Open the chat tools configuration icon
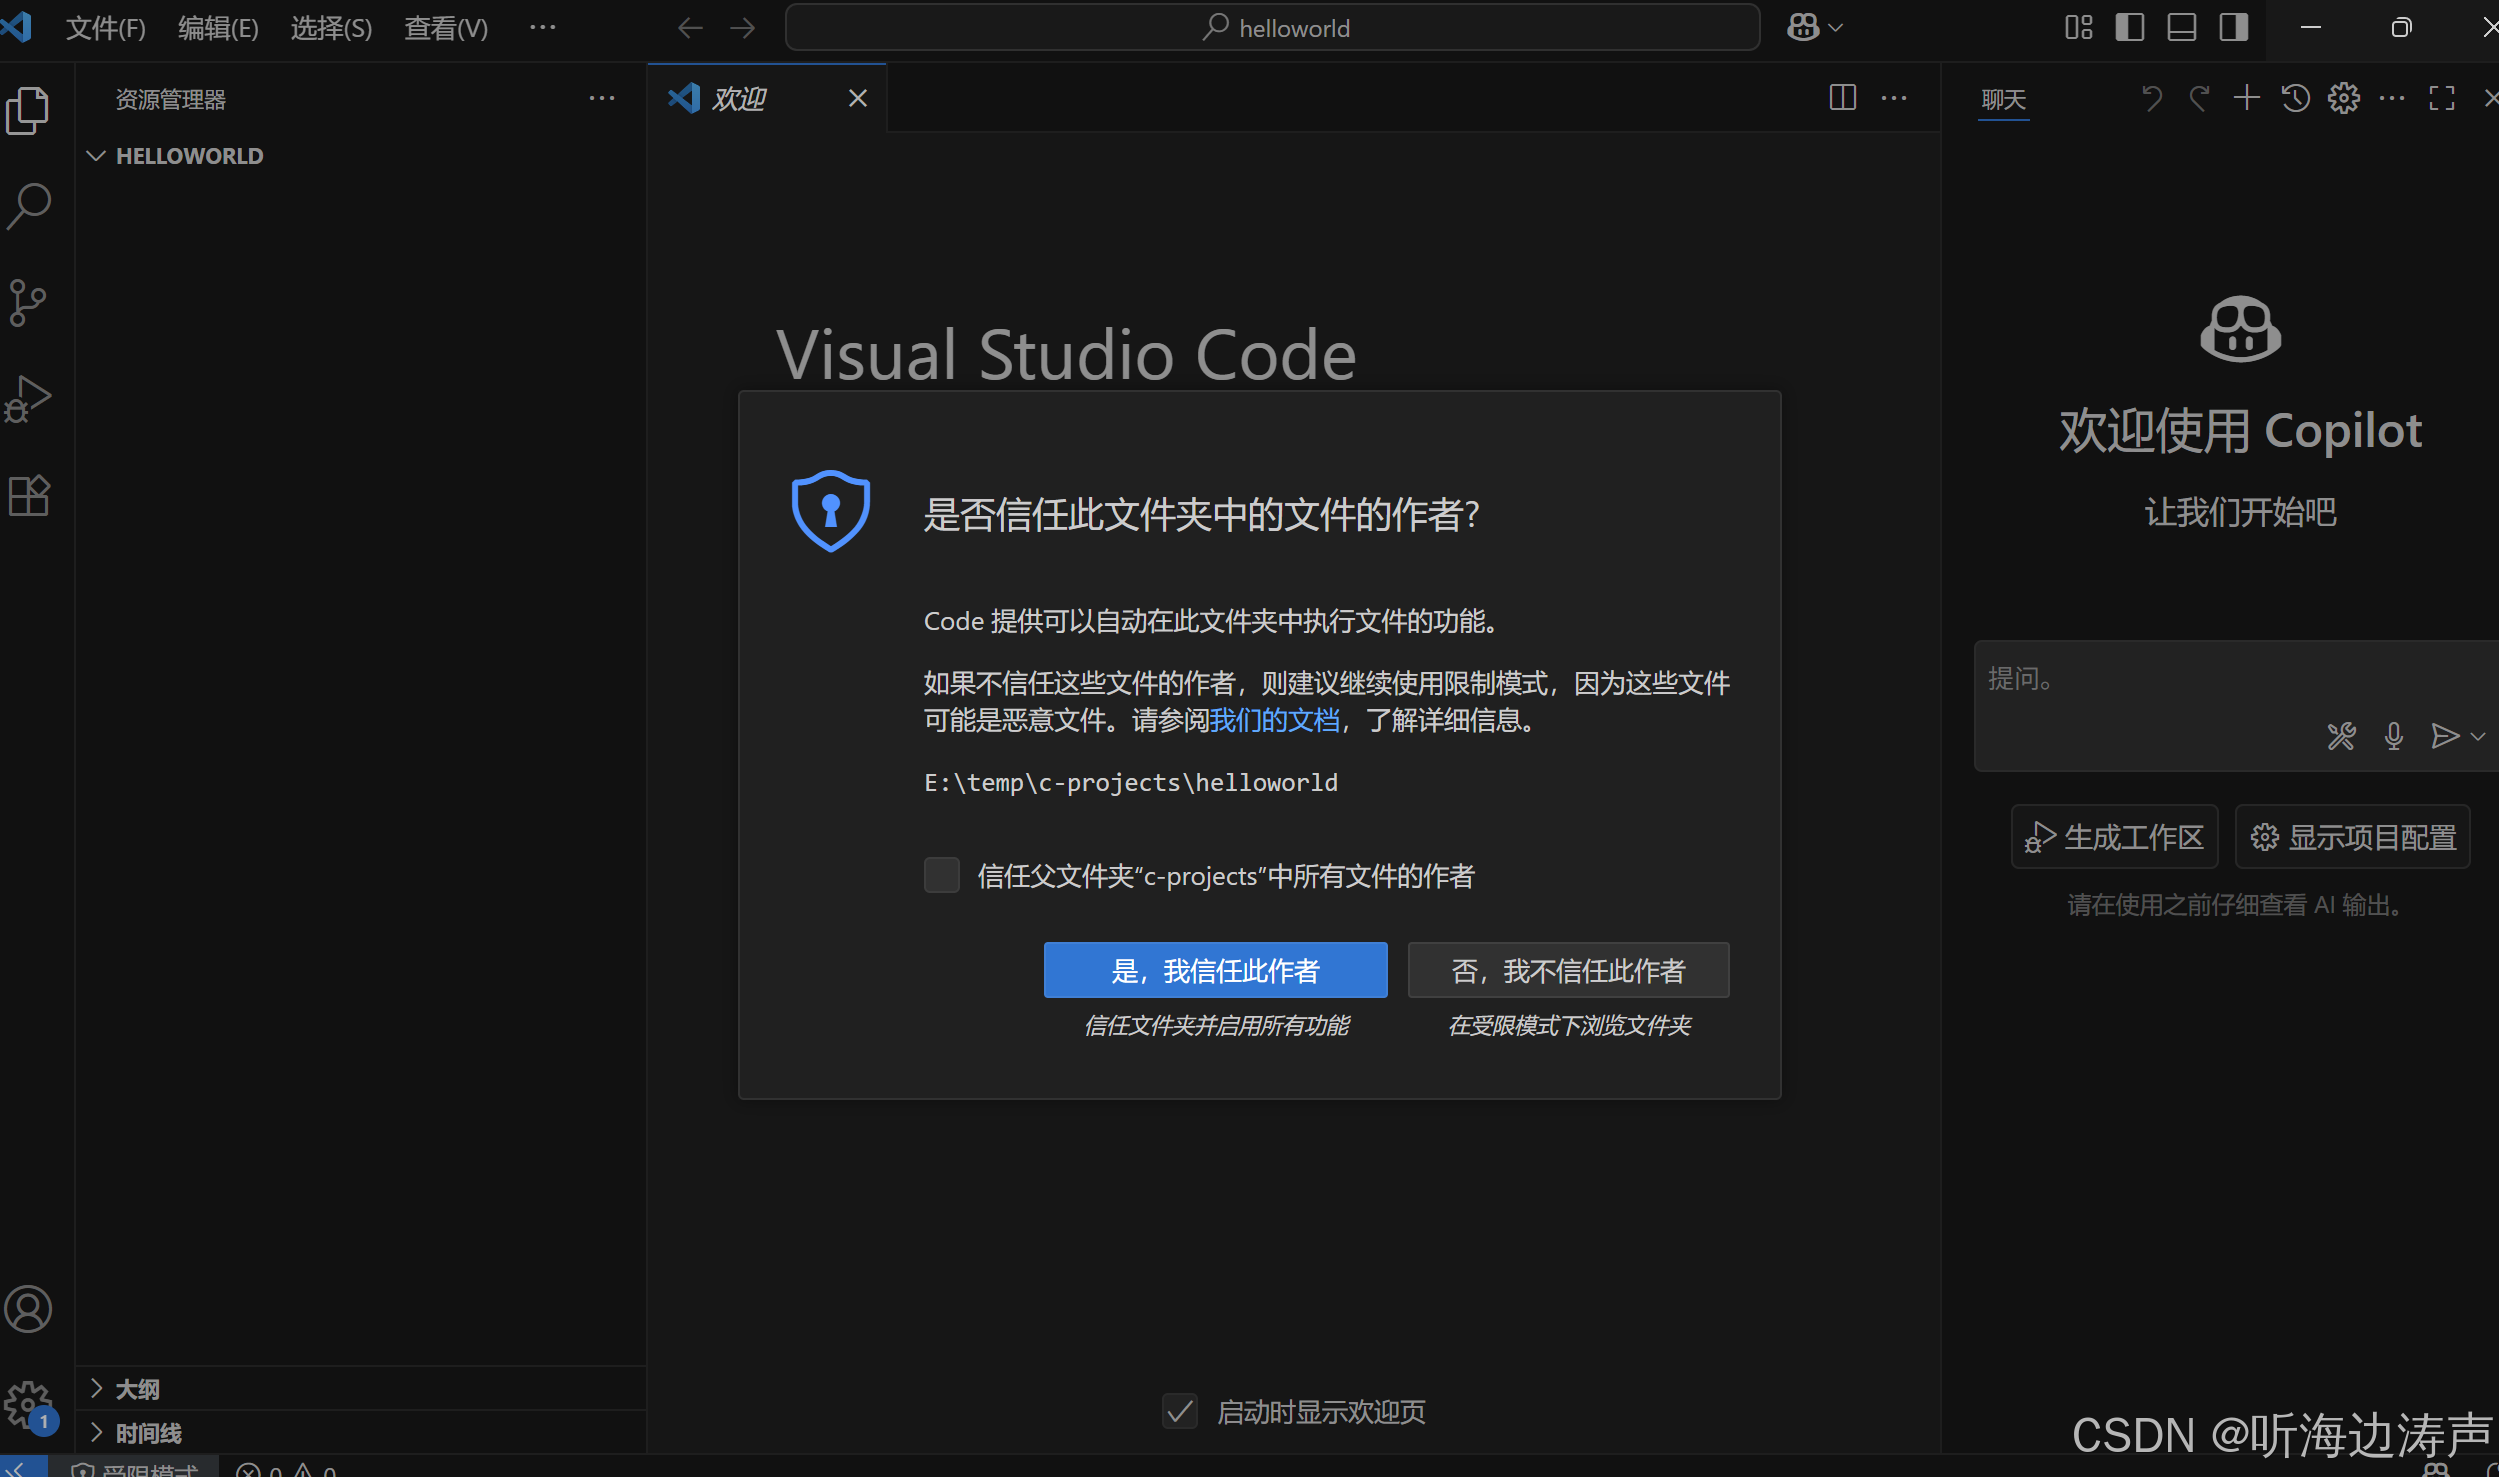The height and width of the screenshot is (1477, 2499). pos(2341,736)
